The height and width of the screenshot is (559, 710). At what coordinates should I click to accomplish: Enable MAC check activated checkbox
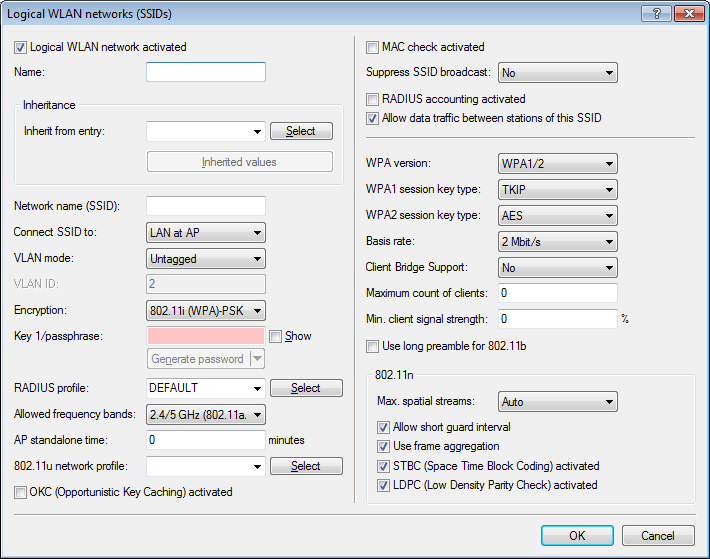tap(373, 47)
